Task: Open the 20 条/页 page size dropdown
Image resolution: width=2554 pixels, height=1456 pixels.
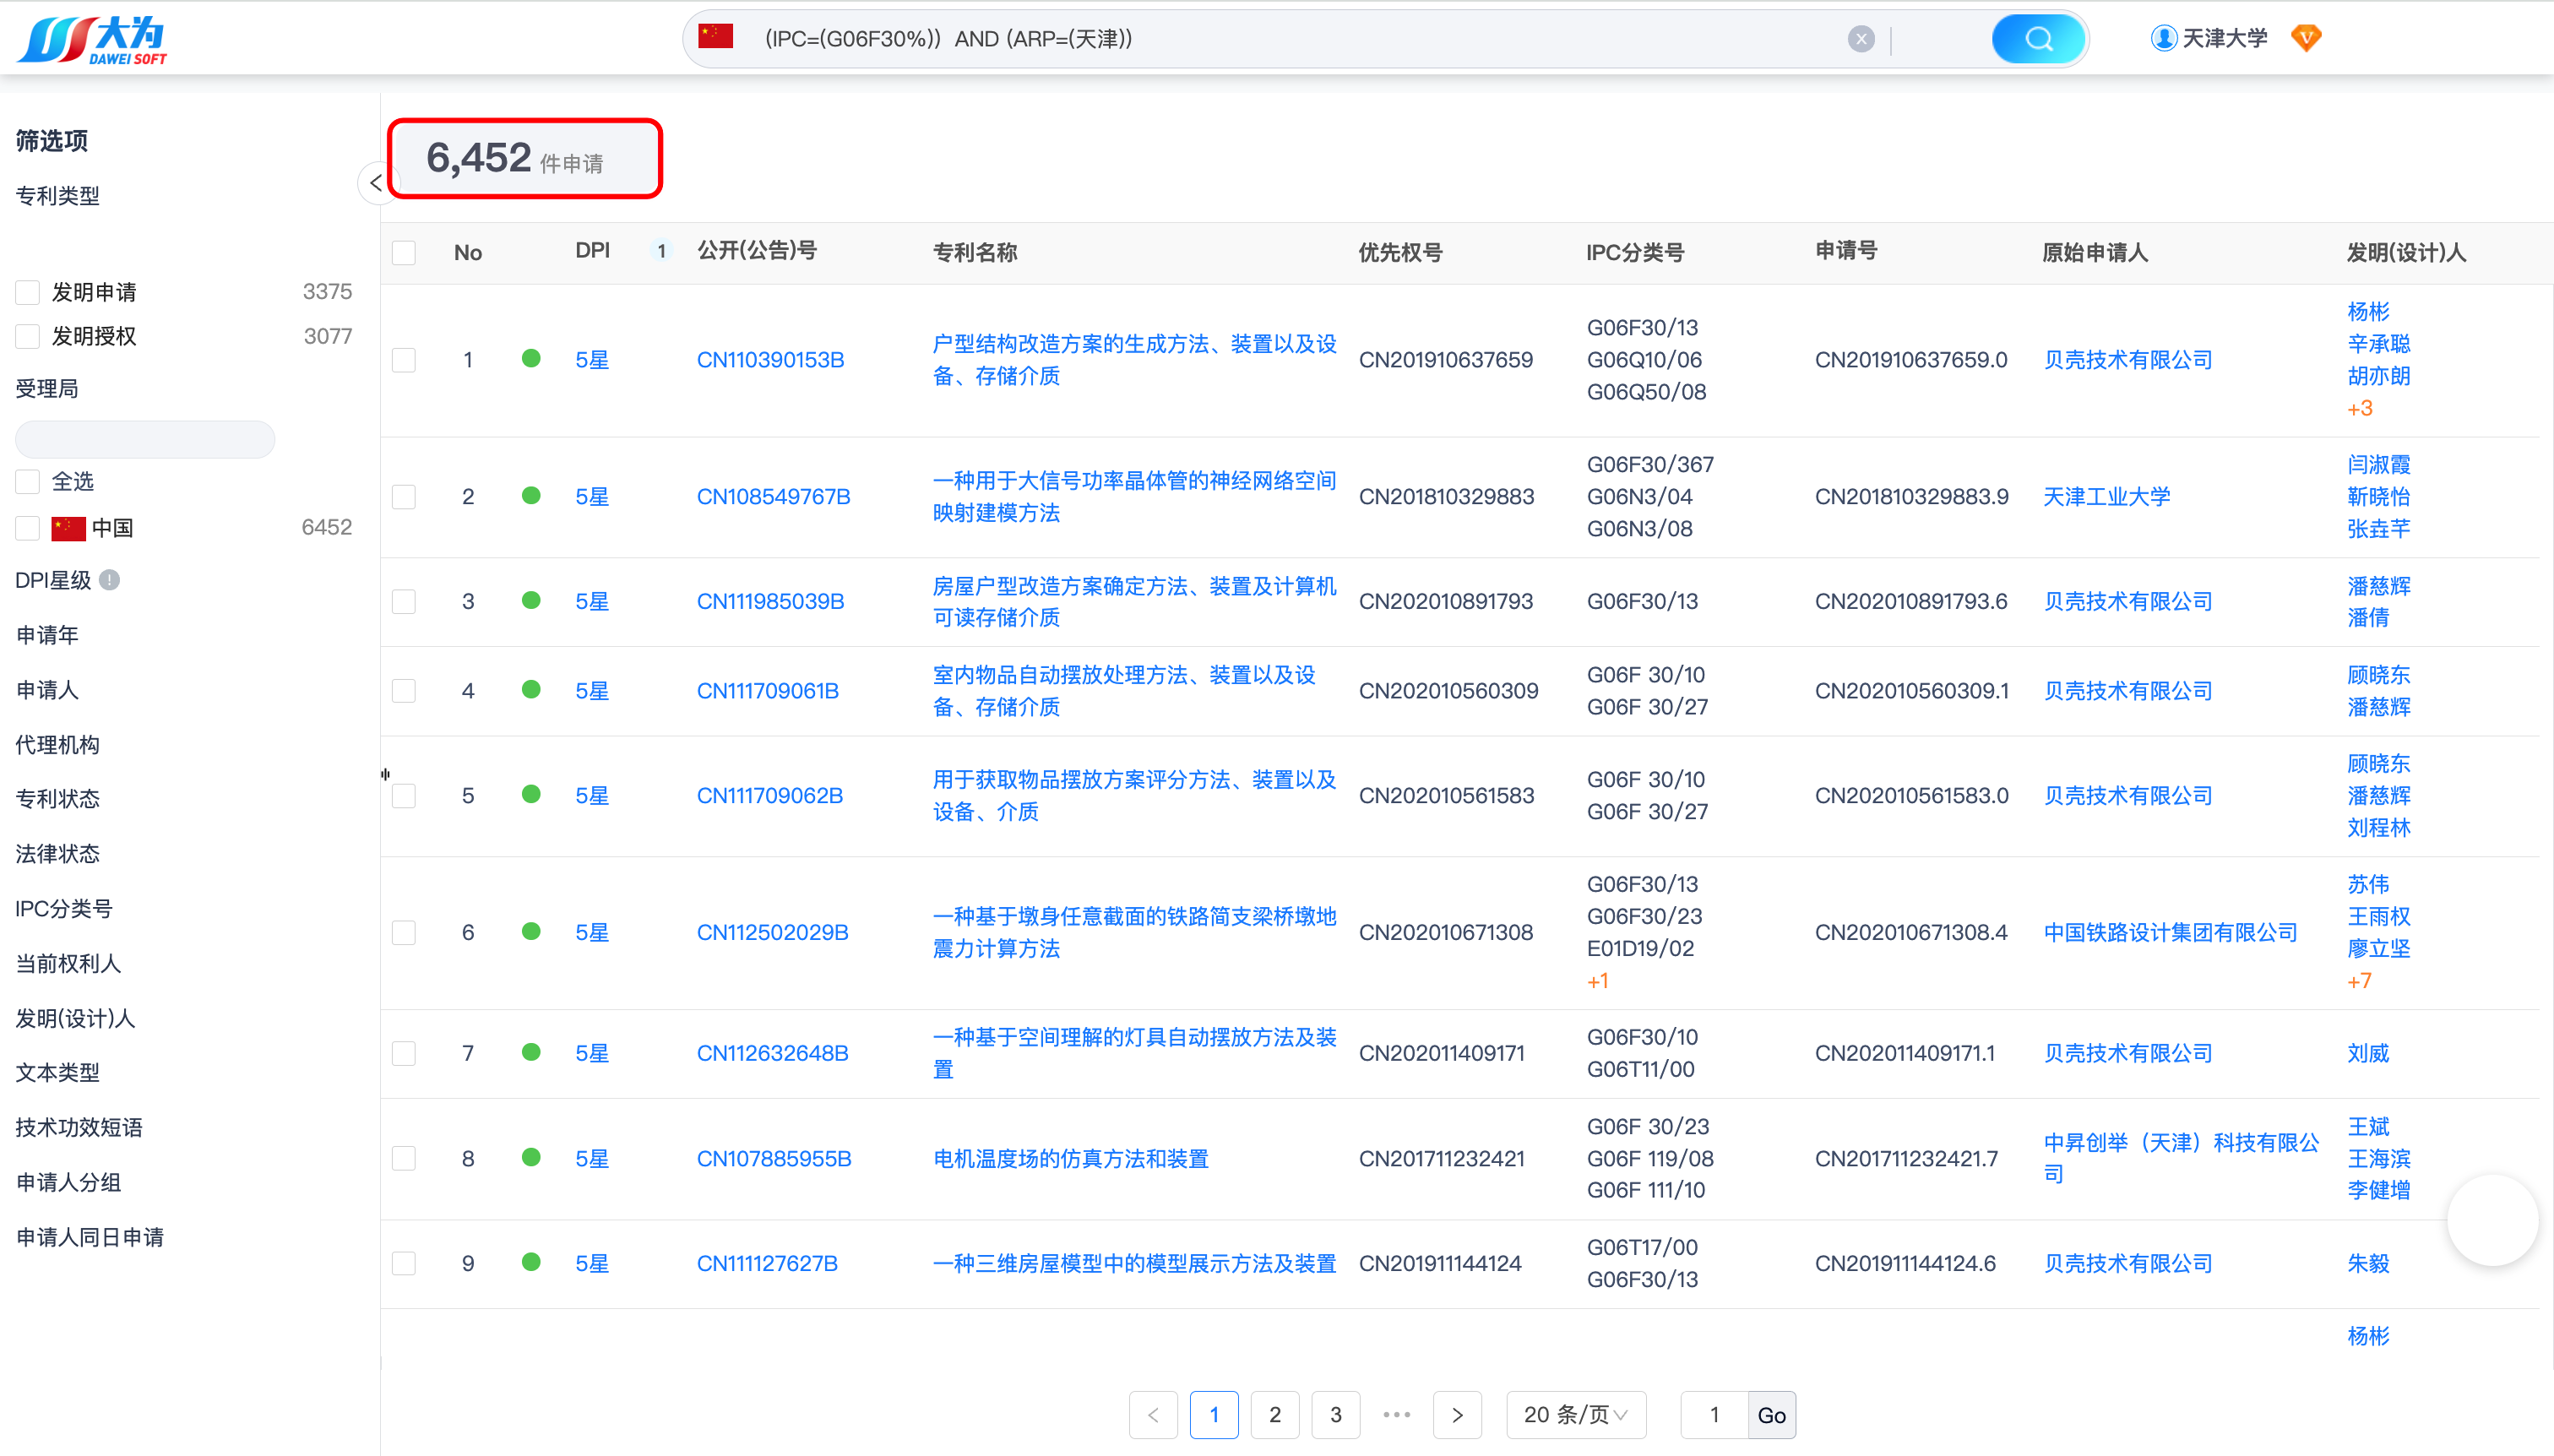Action: point(1575,1414)
